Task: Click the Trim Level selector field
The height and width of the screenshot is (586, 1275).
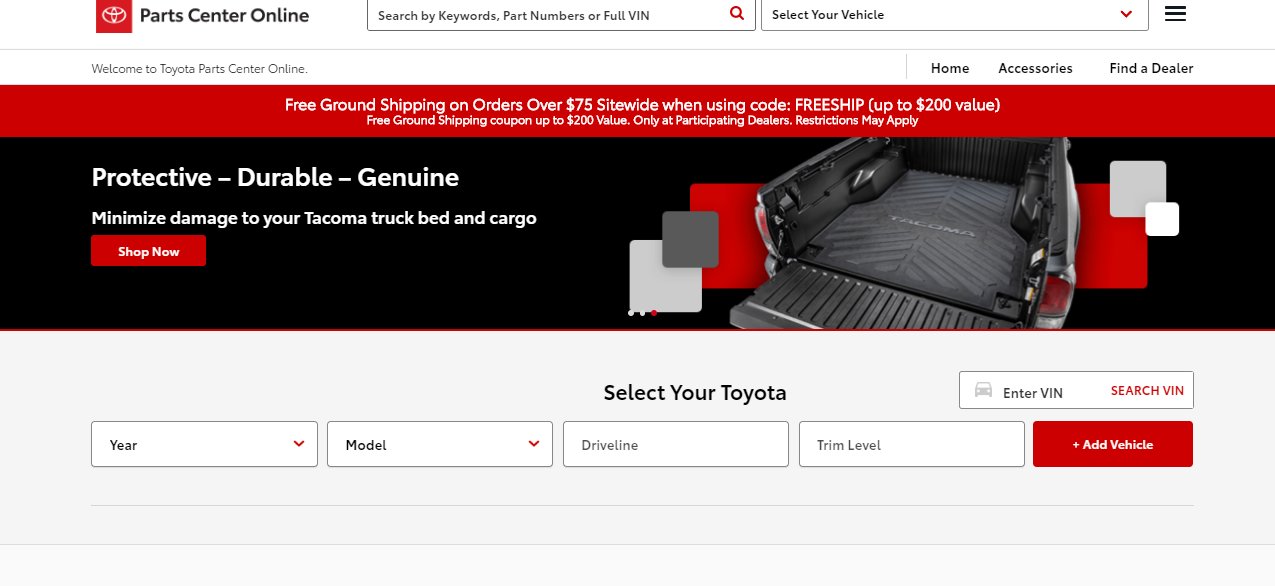Action: click(x=912, y=444)
